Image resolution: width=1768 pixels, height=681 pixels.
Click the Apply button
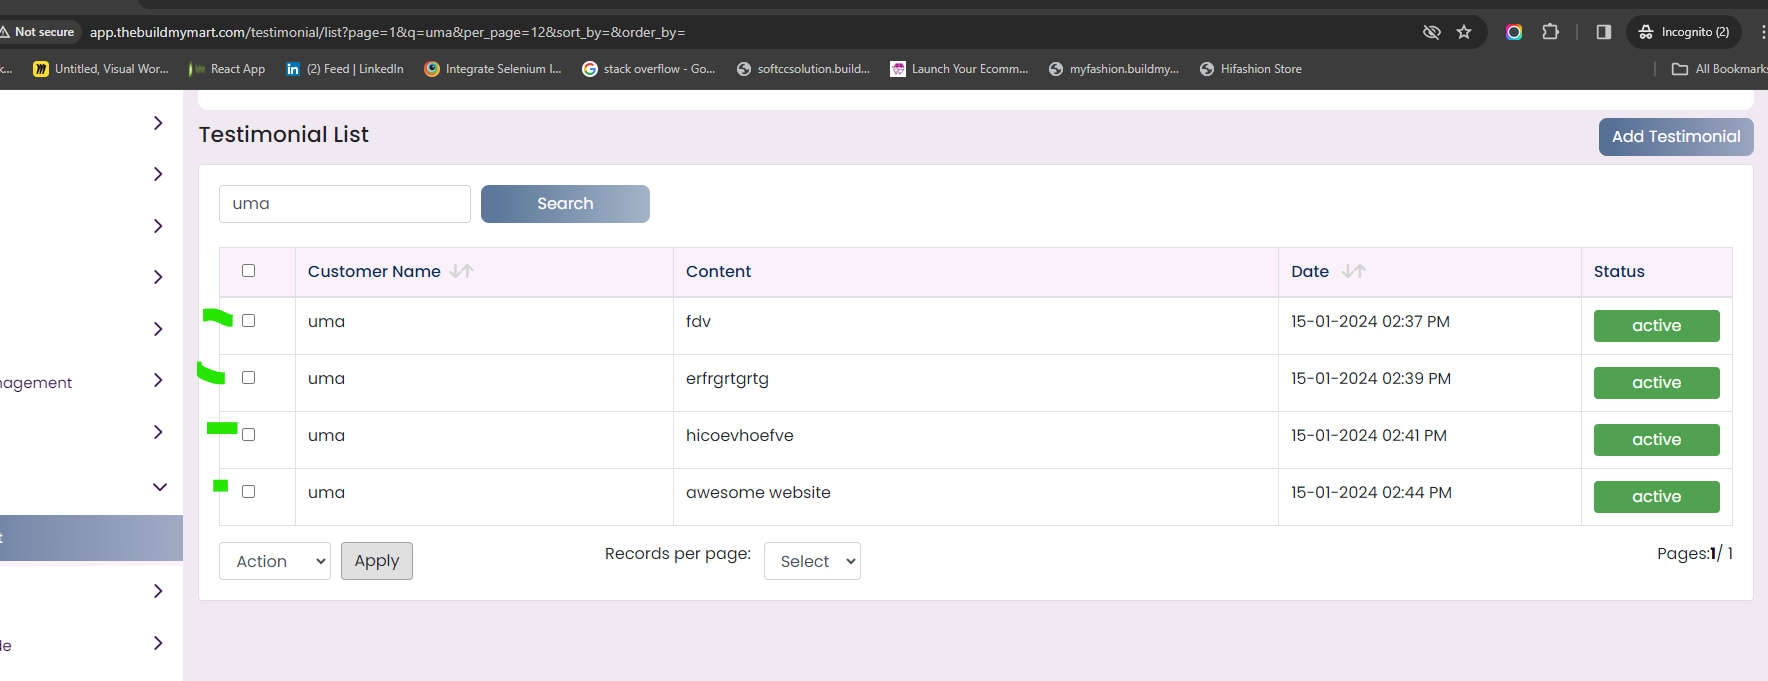377,561
